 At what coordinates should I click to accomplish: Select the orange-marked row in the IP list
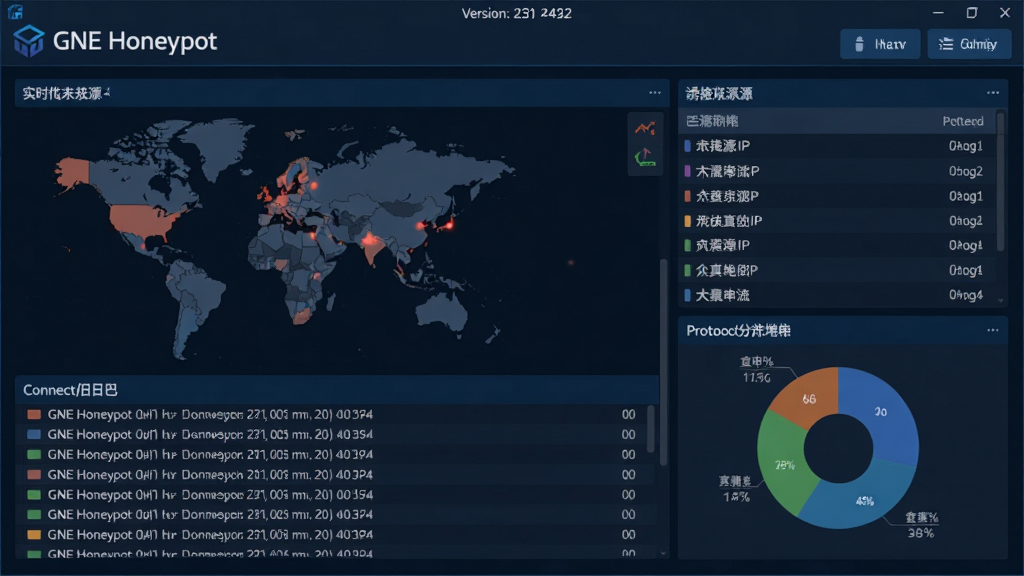836,196
